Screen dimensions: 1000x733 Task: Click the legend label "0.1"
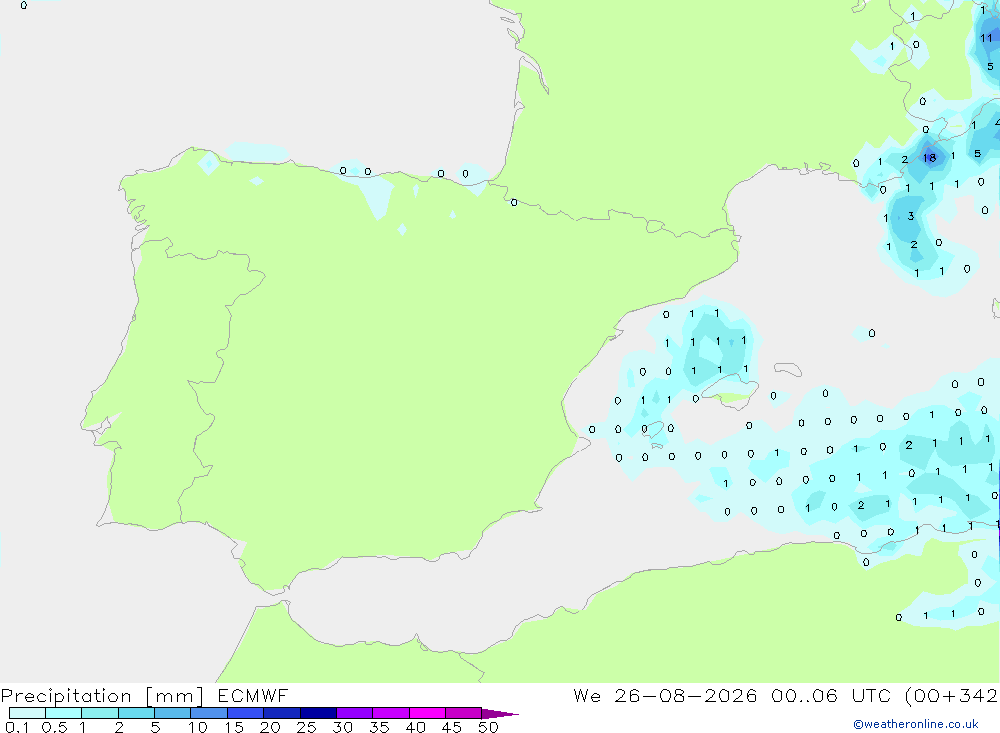click(17, 727)
